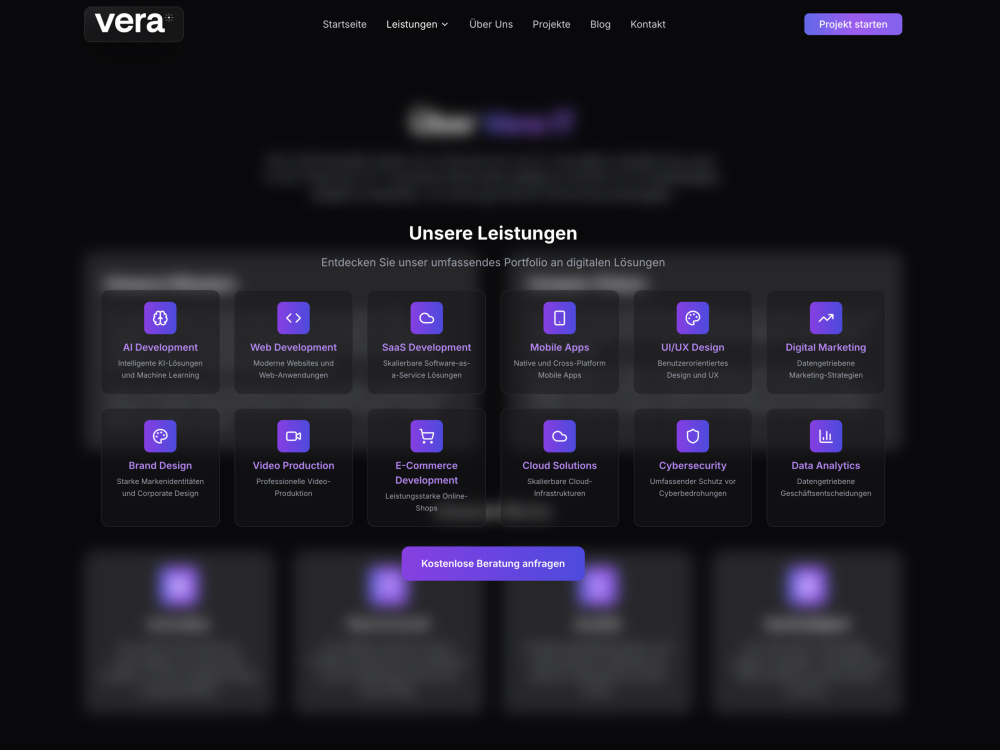The height and width of the screenshot is (750, 1000).
Task: Click the UI/UX Design palette icon
Action: [693, 318]
